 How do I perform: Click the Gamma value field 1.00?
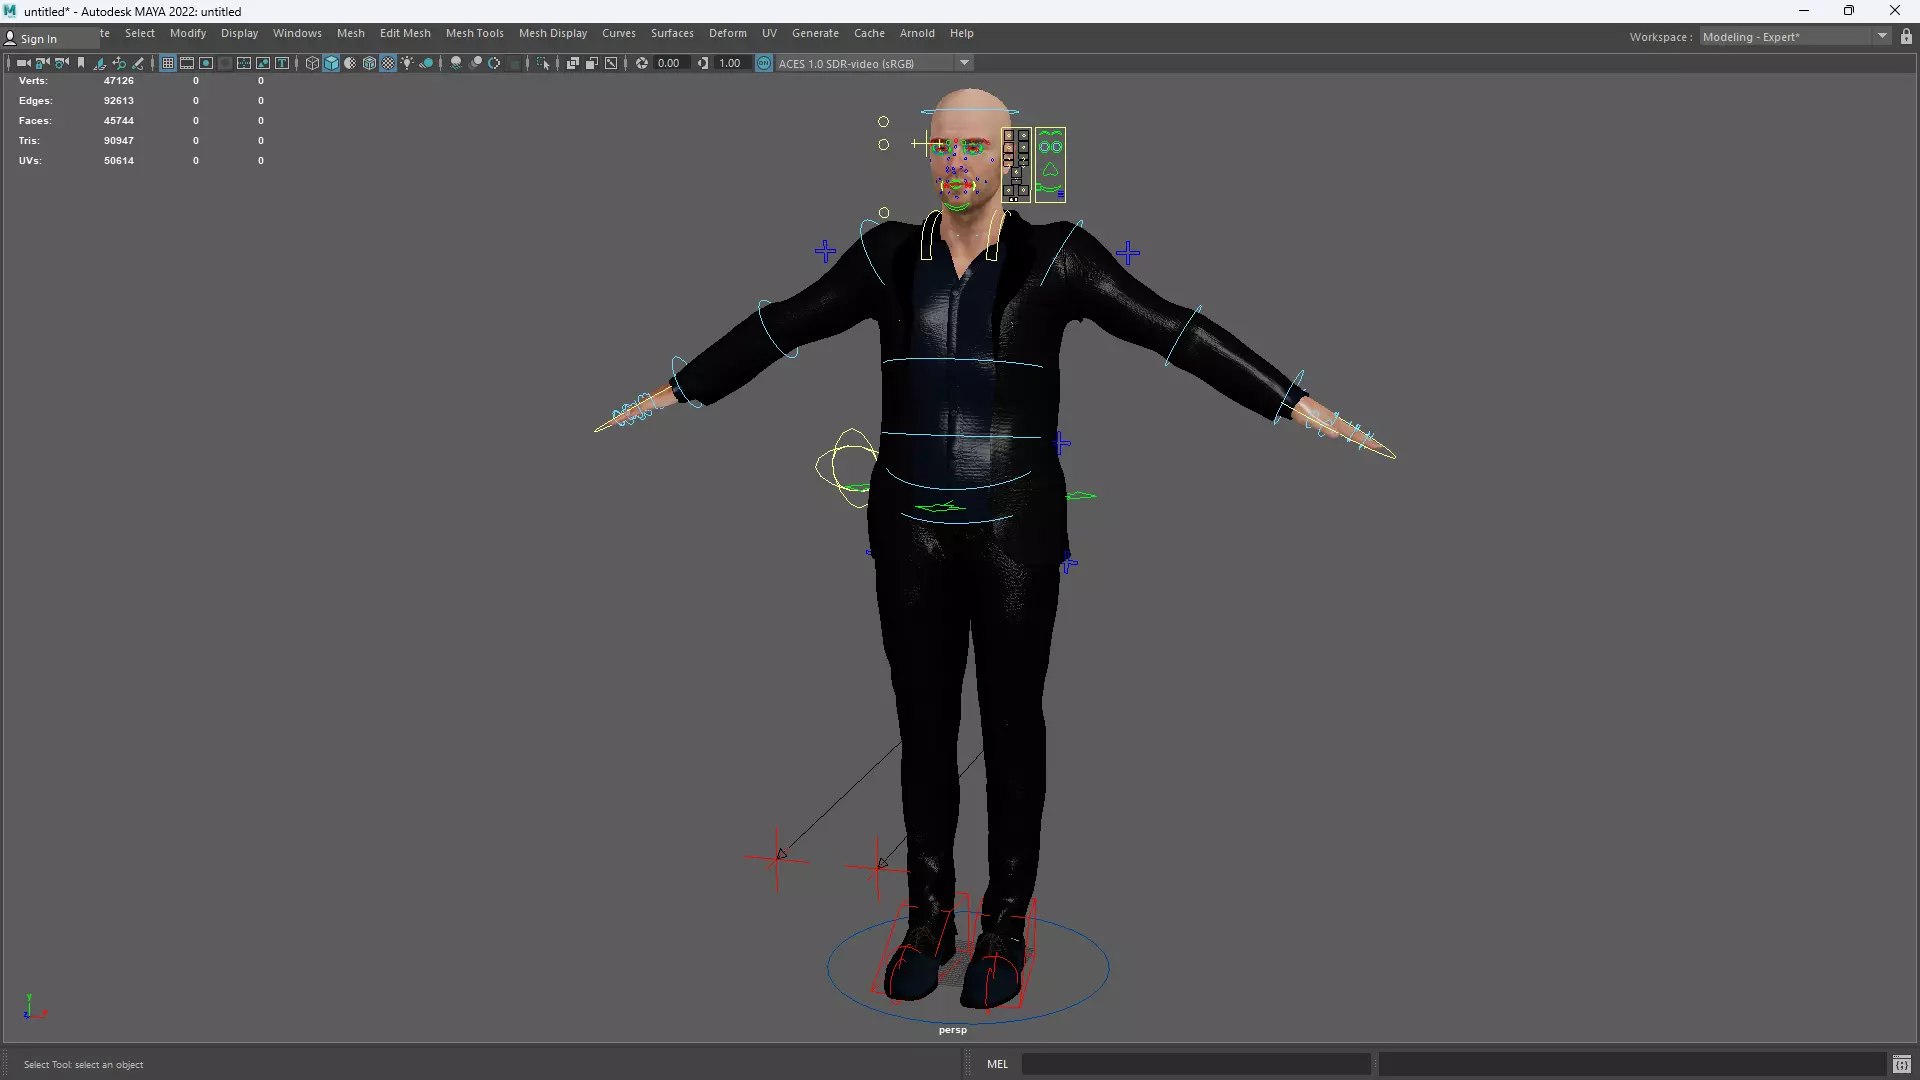pyautogui.click(x=731, y=63)
